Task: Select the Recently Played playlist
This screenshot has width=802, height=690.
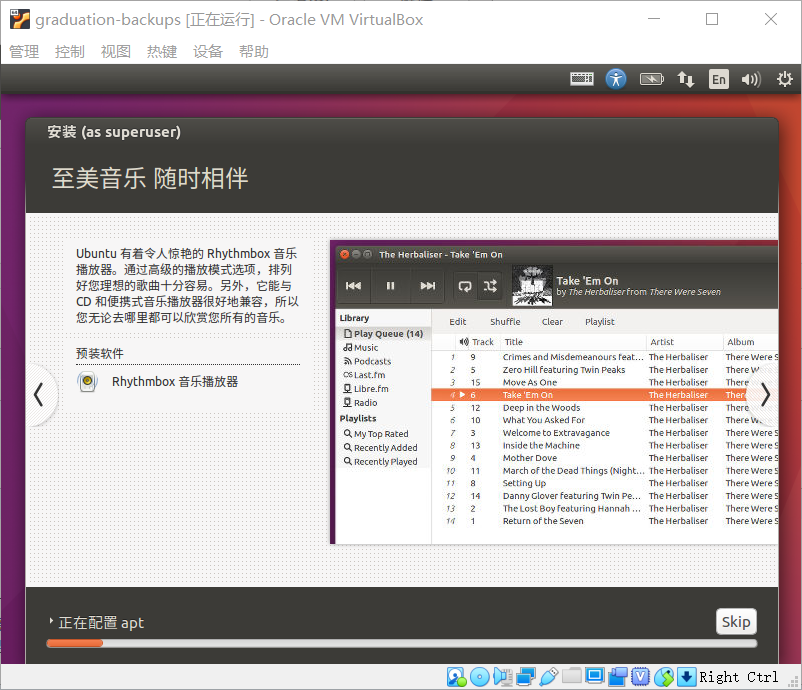Action: tap(381, 461)
